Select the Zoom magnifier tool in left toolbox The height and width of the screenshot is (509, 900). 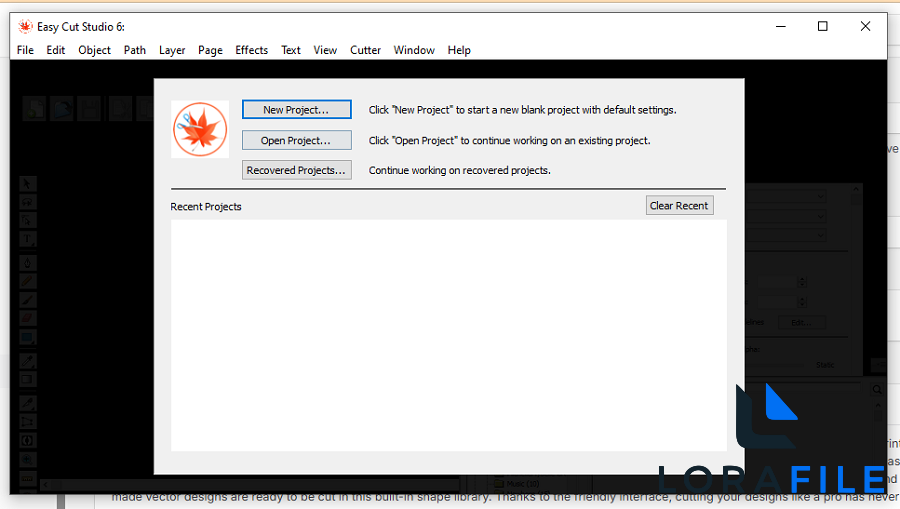(x=28, y=460)
